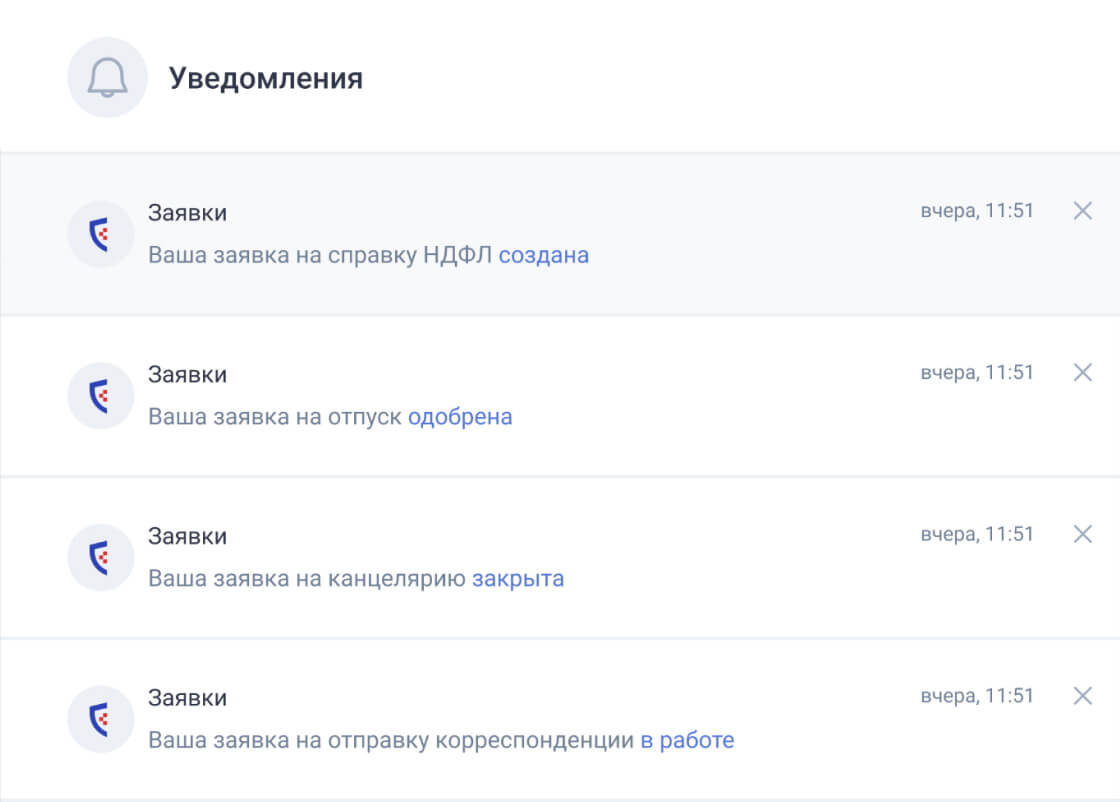1120x802 pixels.
Task: Click the "Уведомления" header title
Action: pyautogui.click(x=265, y=78)
